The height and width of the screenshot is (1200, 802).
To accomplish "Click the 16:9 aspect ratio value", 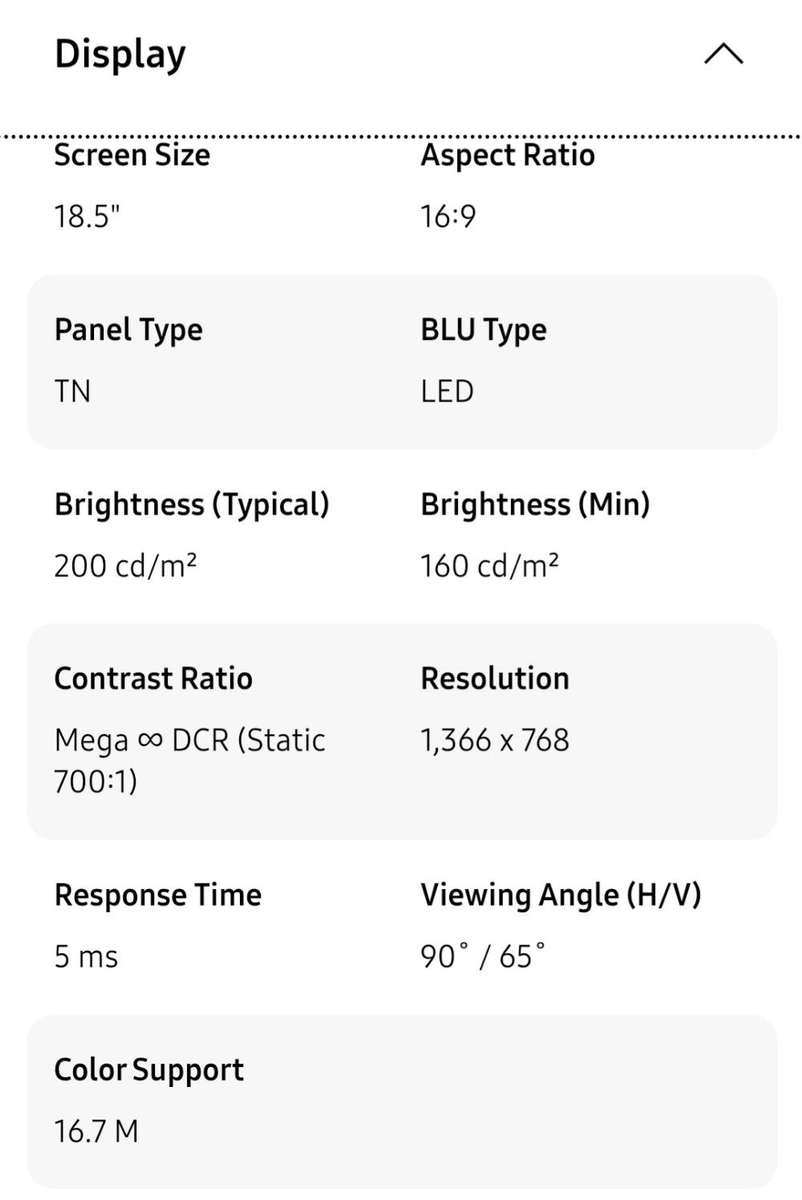I will 446,215.
